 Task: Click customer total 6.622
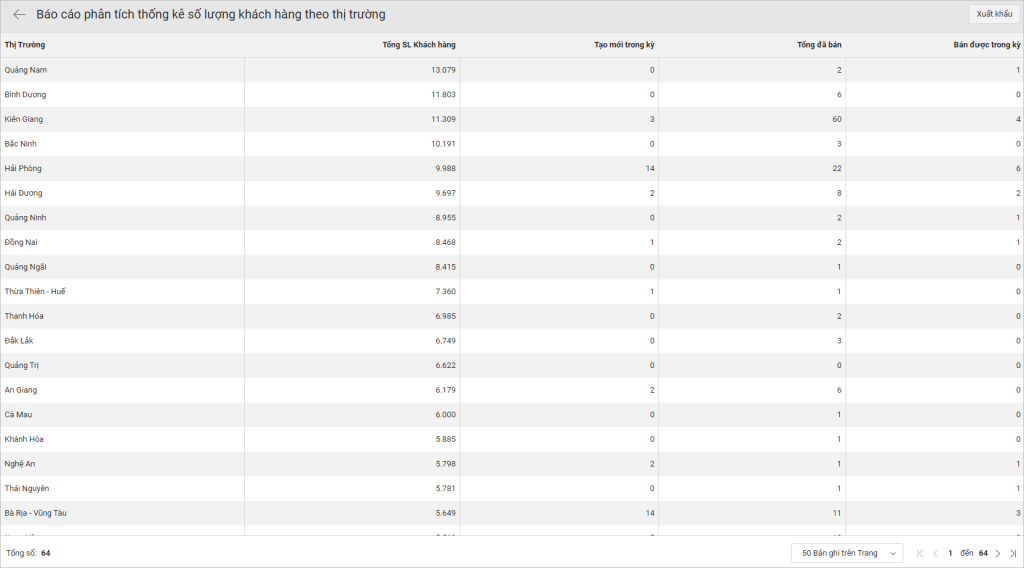coord(445,366)
